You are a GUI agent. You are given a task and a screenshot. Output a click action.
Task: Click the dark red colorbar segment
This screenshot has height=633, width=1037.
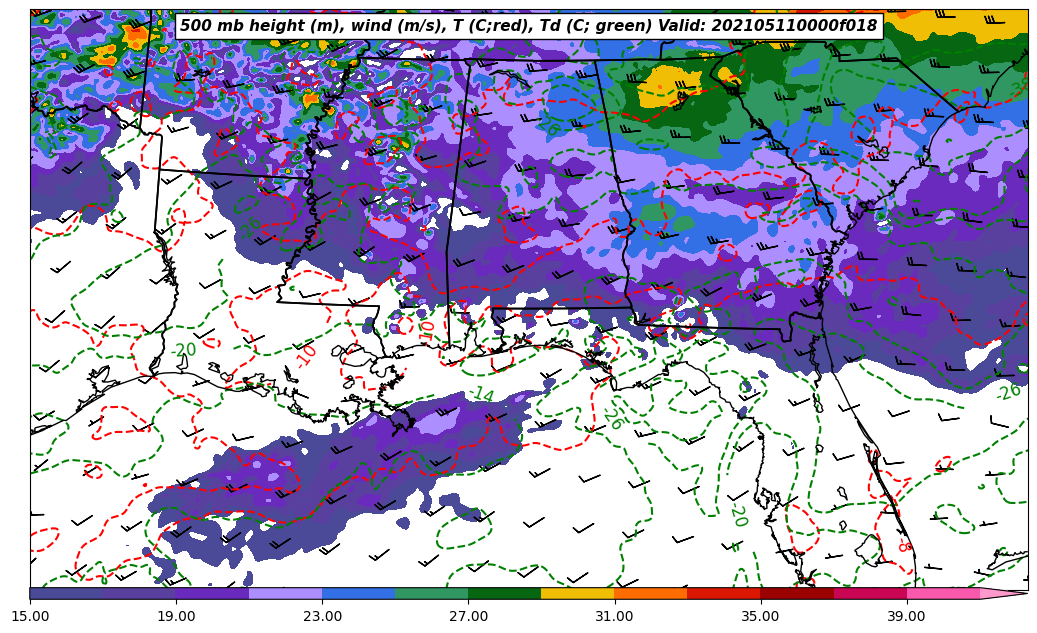796,593
